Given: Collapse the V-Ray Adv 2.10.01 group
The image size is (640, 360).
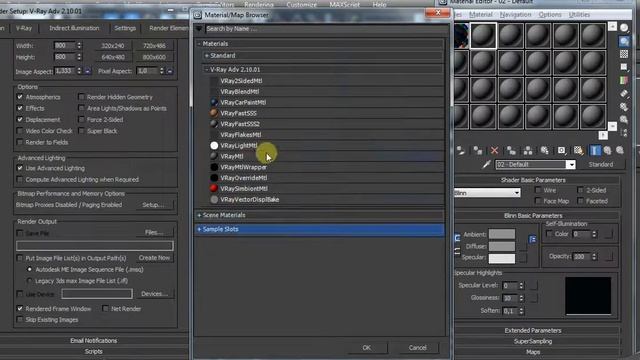Looking at the screenshot, I should point(207,70).
